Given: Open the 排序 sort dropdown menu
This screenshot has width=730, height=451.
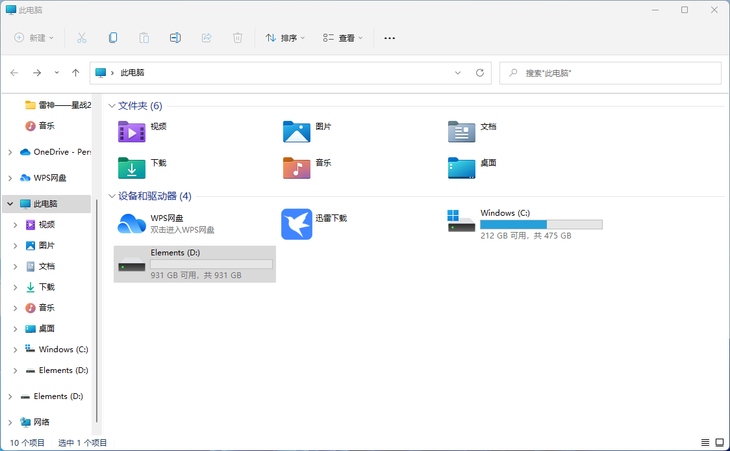Looking at the screenshot, I should coord(285,38).
